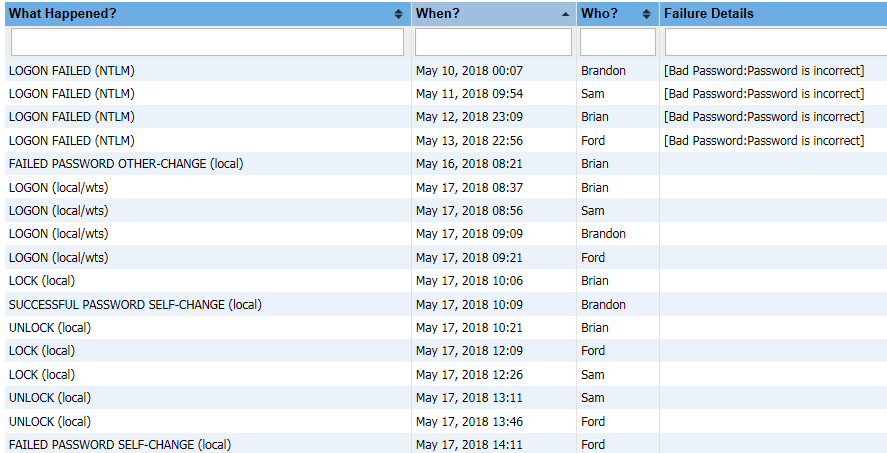Select the May 17, 2018 12:26 date cell
This screenshot has width=887, height=453.
(470, 375)
